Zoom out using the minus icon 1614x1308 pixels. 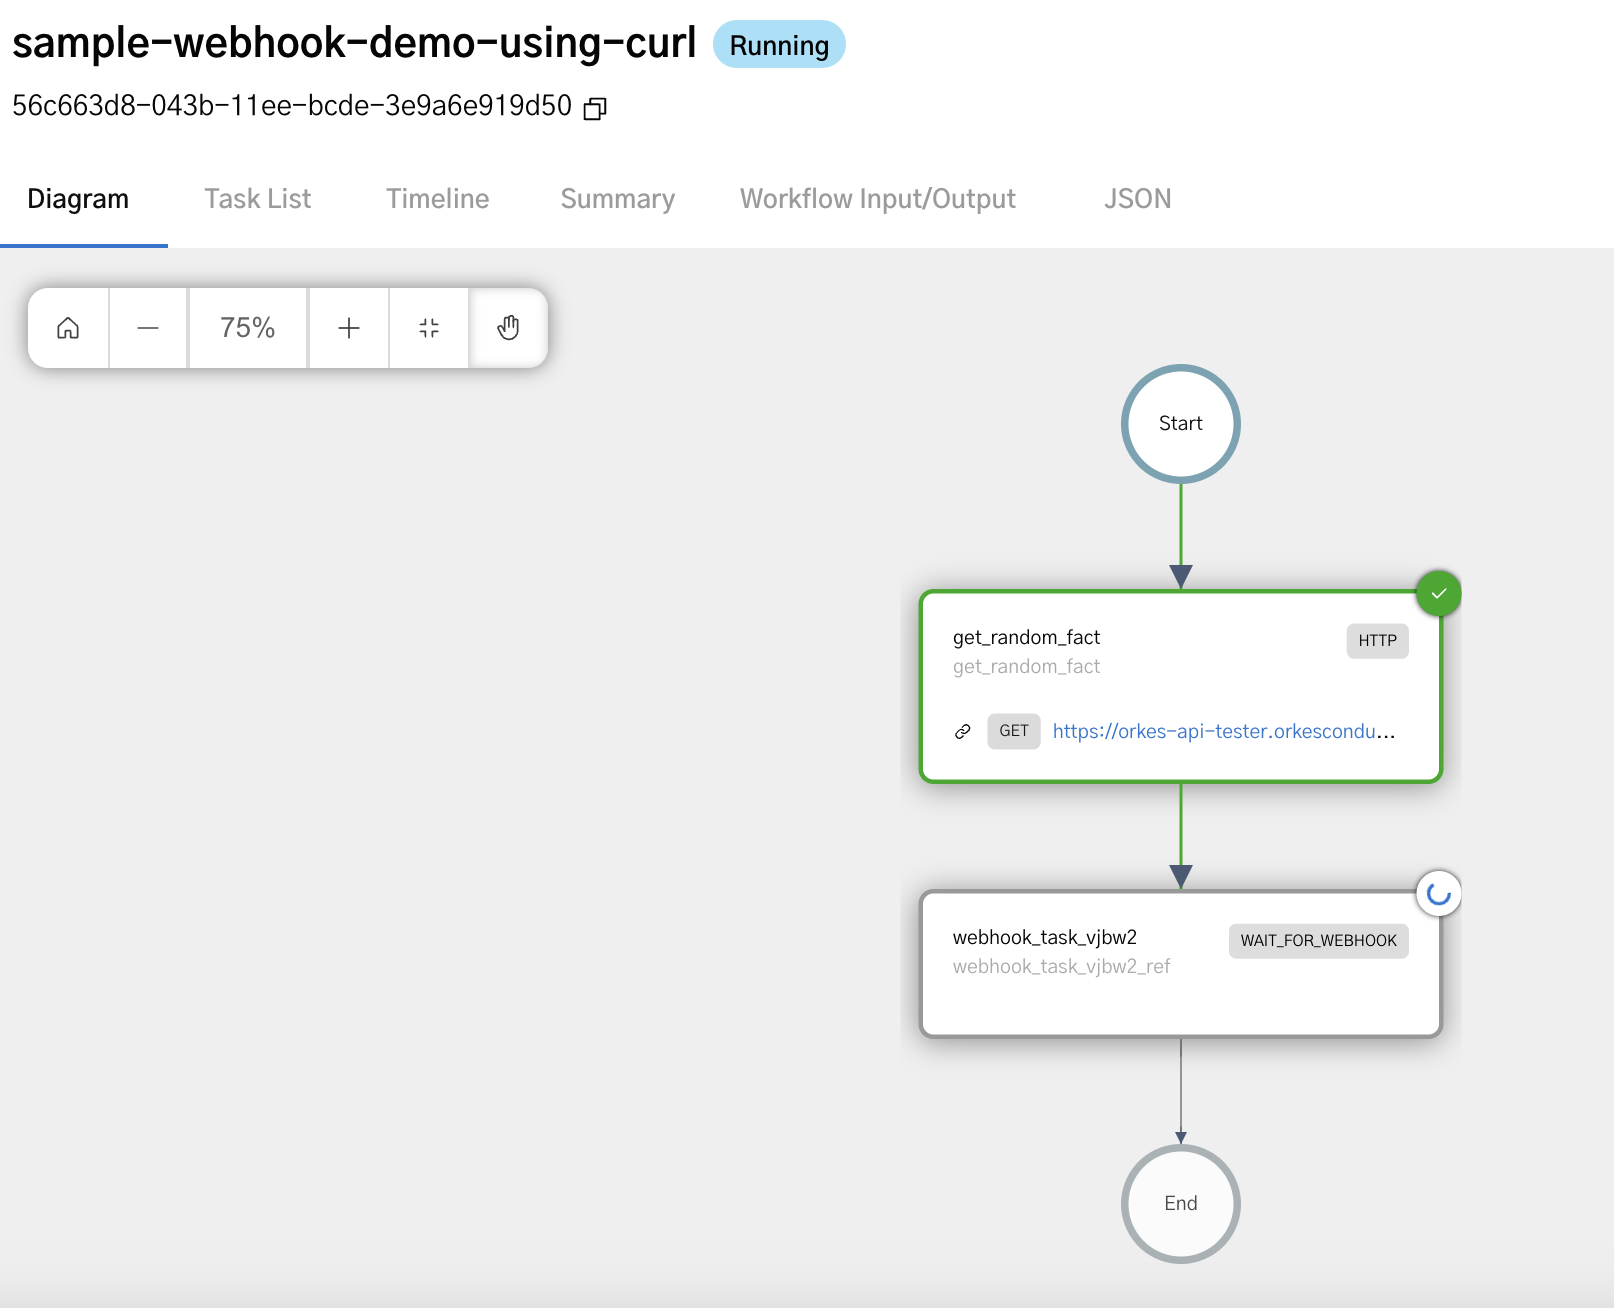147,327
